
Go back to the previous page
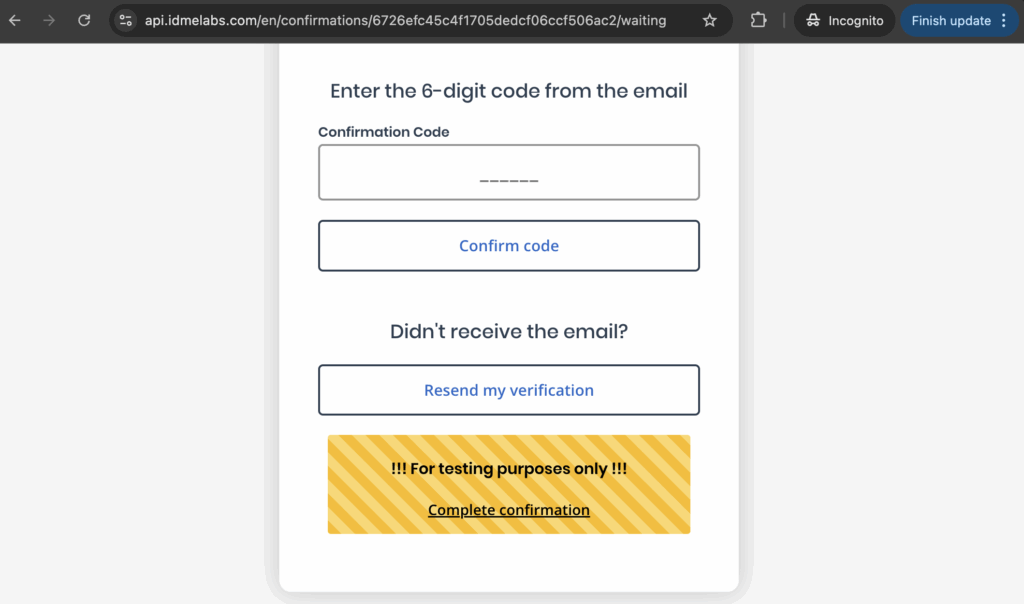pos(15,20)
